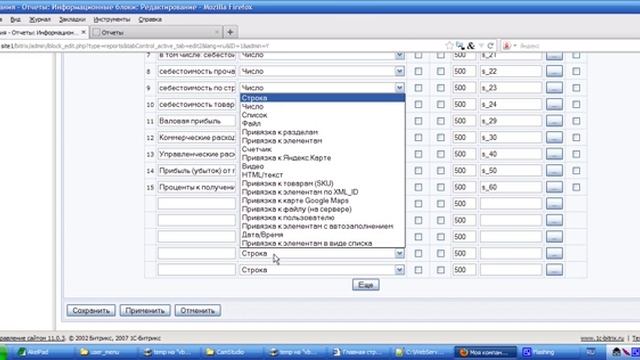
Task: Open the Журнал menu
Action: click(40, 19)
